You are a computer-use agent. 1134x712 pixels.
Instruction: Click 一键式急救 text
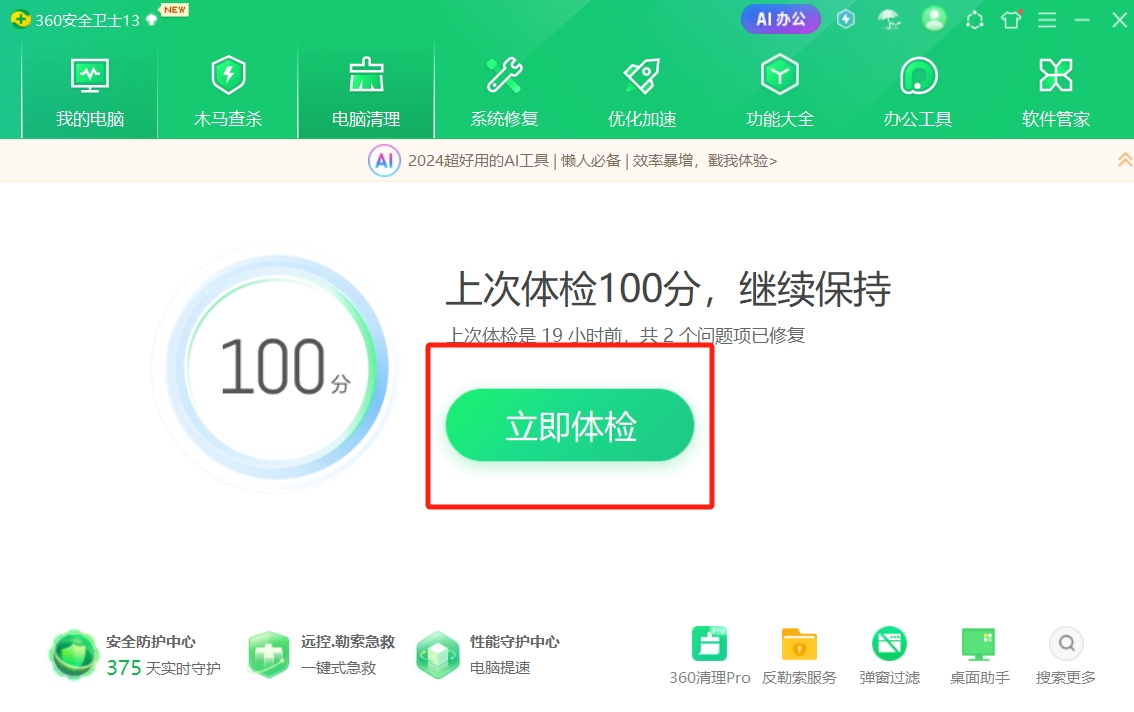[x=338, y=668]
